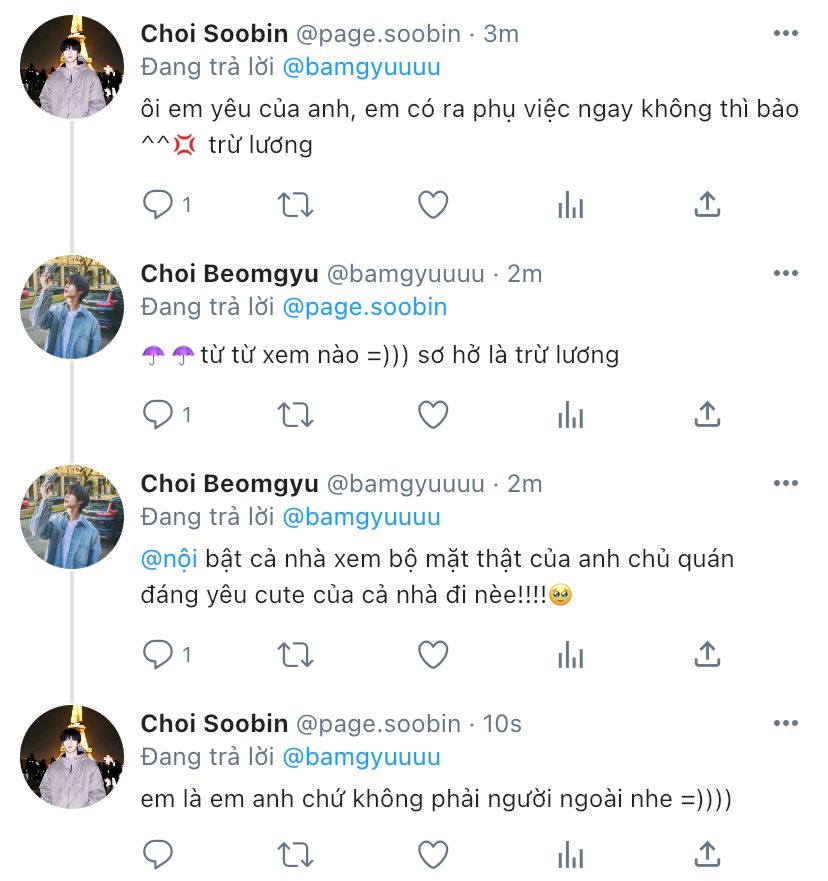The width and height of the screenshot is (828, 881).
Task: Reply to Beomgyu's tweet mentioning @nội
Action: point(158,654)
